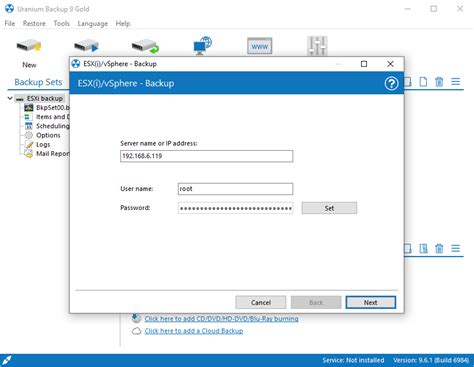
Task: Click the Password field
Action: coord(235,208)
